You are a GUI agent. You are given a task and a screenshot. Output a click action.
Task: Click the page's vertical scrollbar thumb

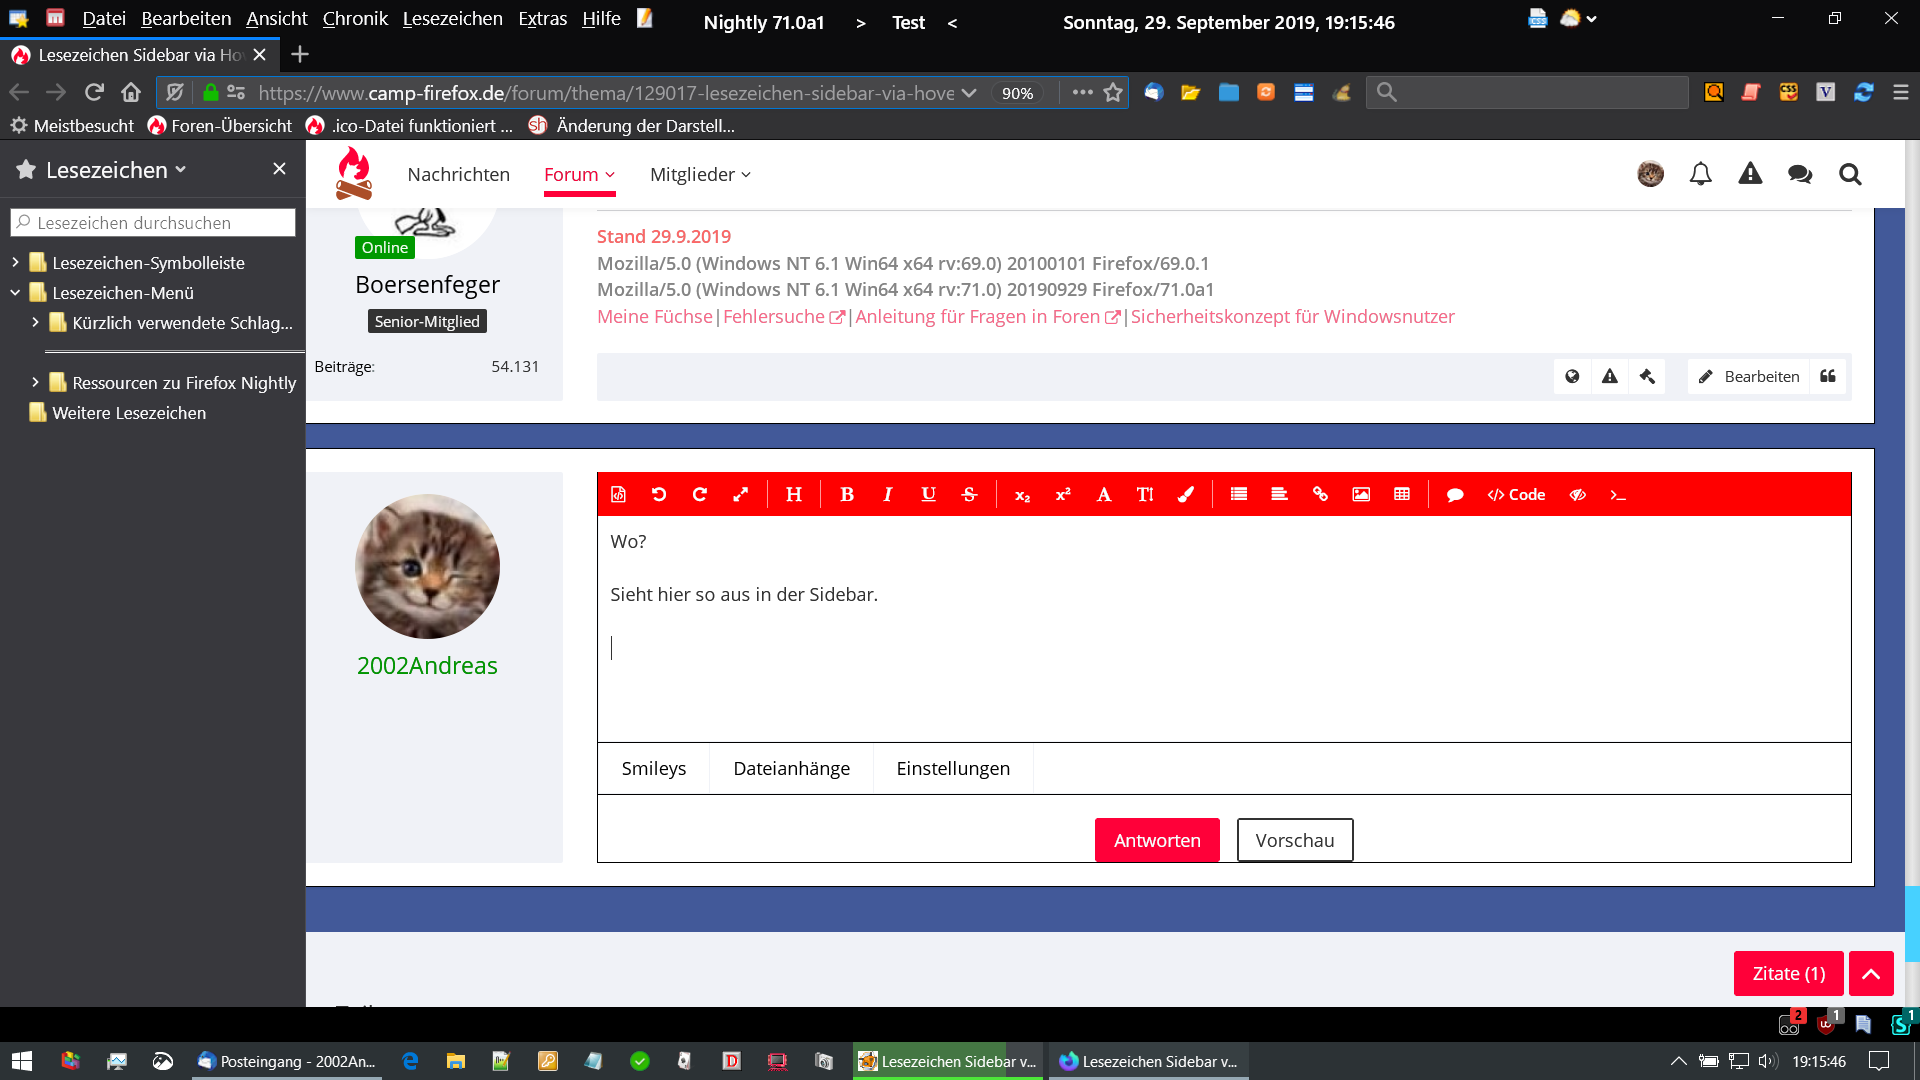point(1911,922)
